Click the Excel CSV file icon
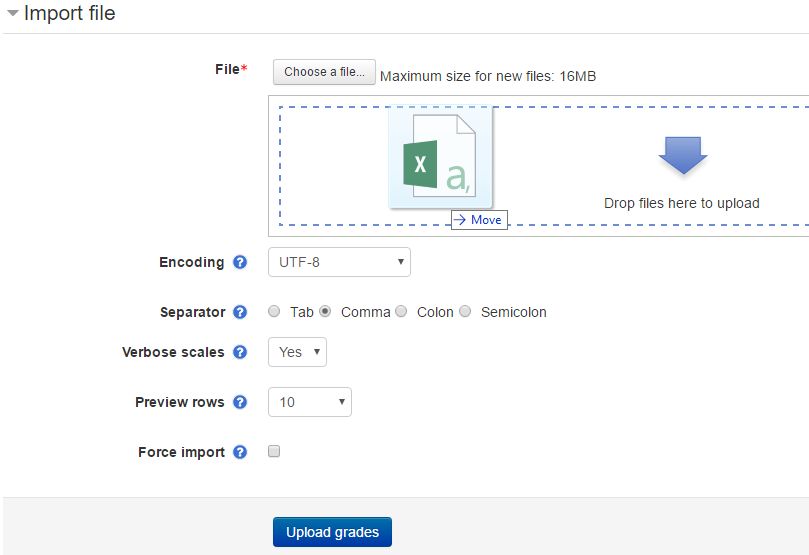 coord(440,156)
